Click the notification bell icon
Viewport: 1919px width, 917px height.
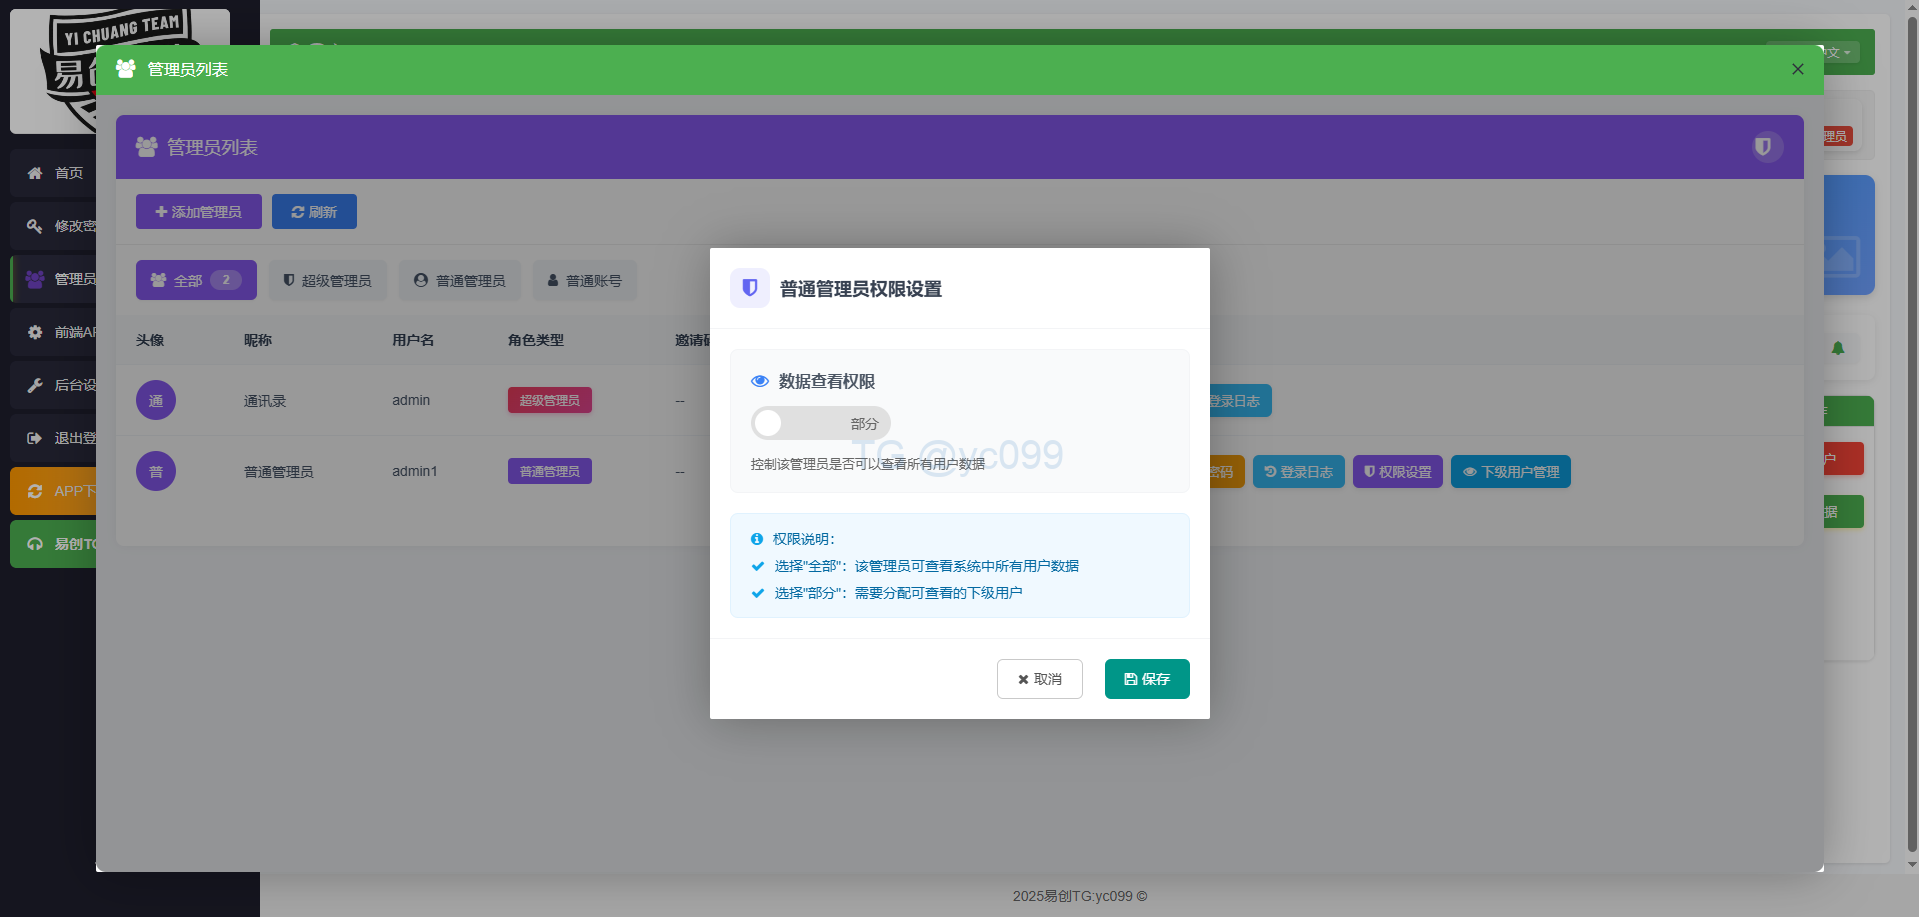point(1837,348)
